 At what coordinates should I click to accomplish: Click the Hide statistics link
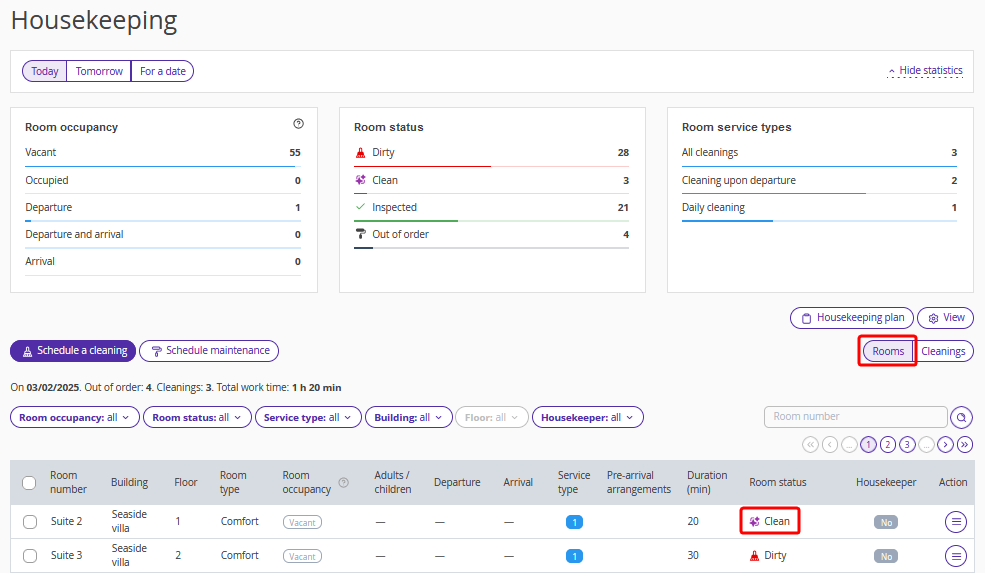(925, 71)
